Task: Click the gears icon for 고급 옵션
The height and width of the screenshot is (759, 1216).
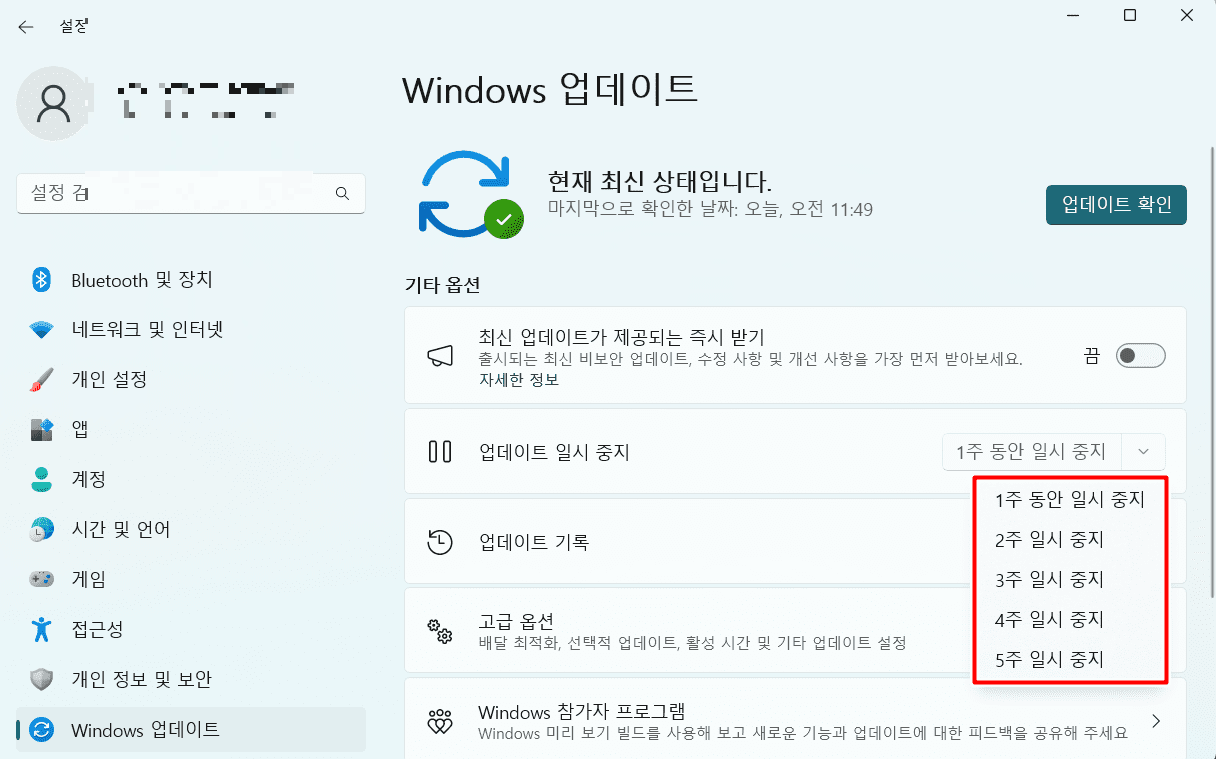Action: pos(440,631)
